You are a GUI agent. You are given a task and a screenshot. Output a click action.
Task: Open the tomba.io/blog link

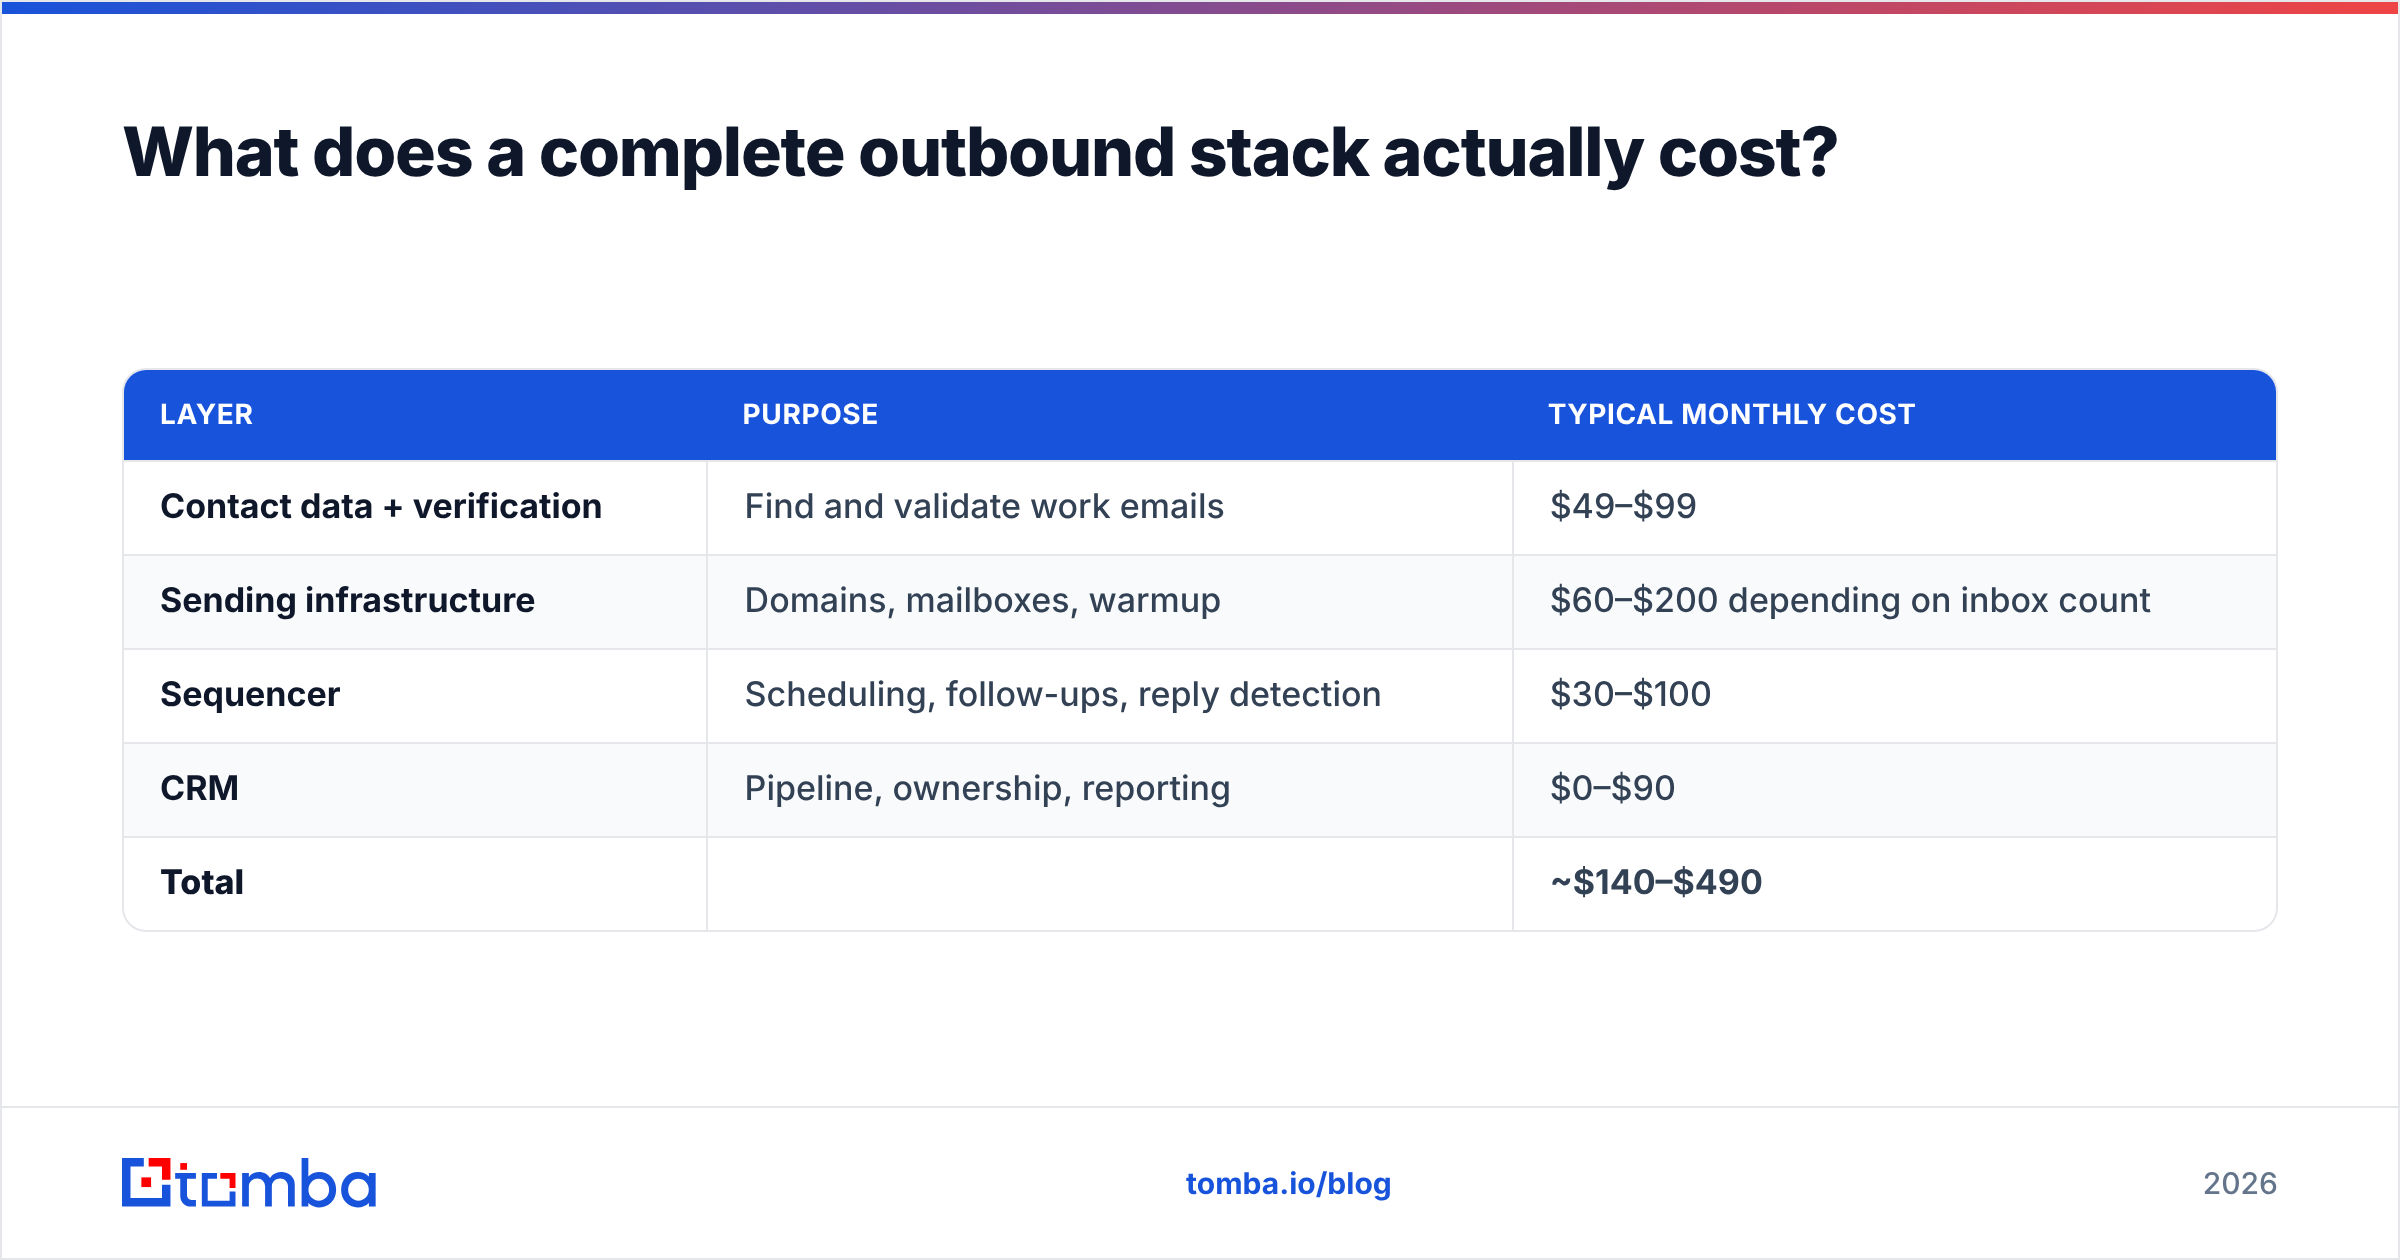[1288, 1184]
